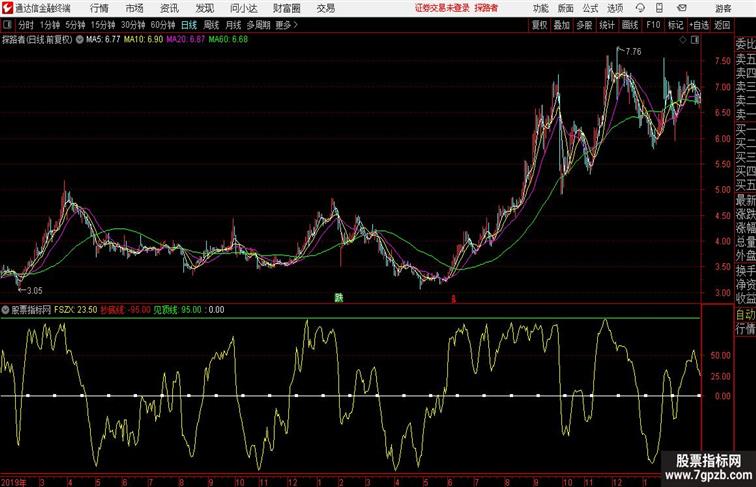Screen dimensions: 756x487
Task: Click the 标记 mark button
Action: pos(675,25)
